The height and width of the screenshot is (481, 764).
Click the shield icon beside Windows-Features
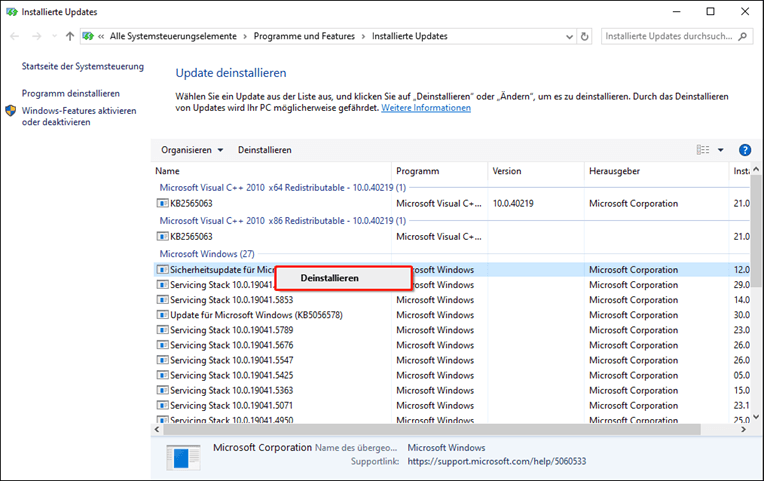pyautogui.click(x=11, y=111)
